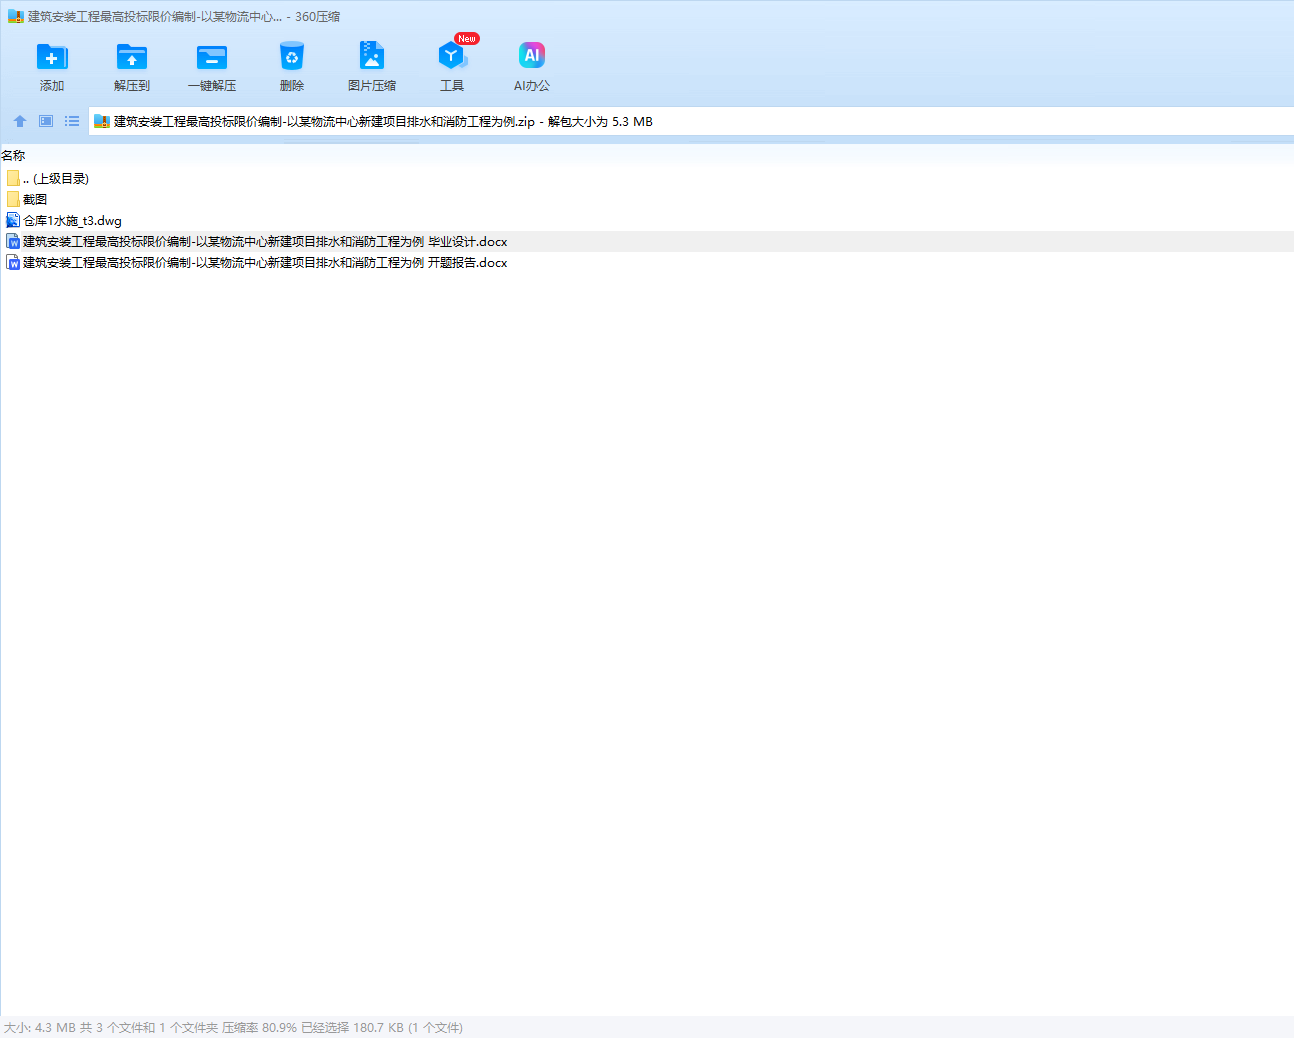Select the 截图 folder icon
Screen dimensions: 1294x1038
[13, 199]
